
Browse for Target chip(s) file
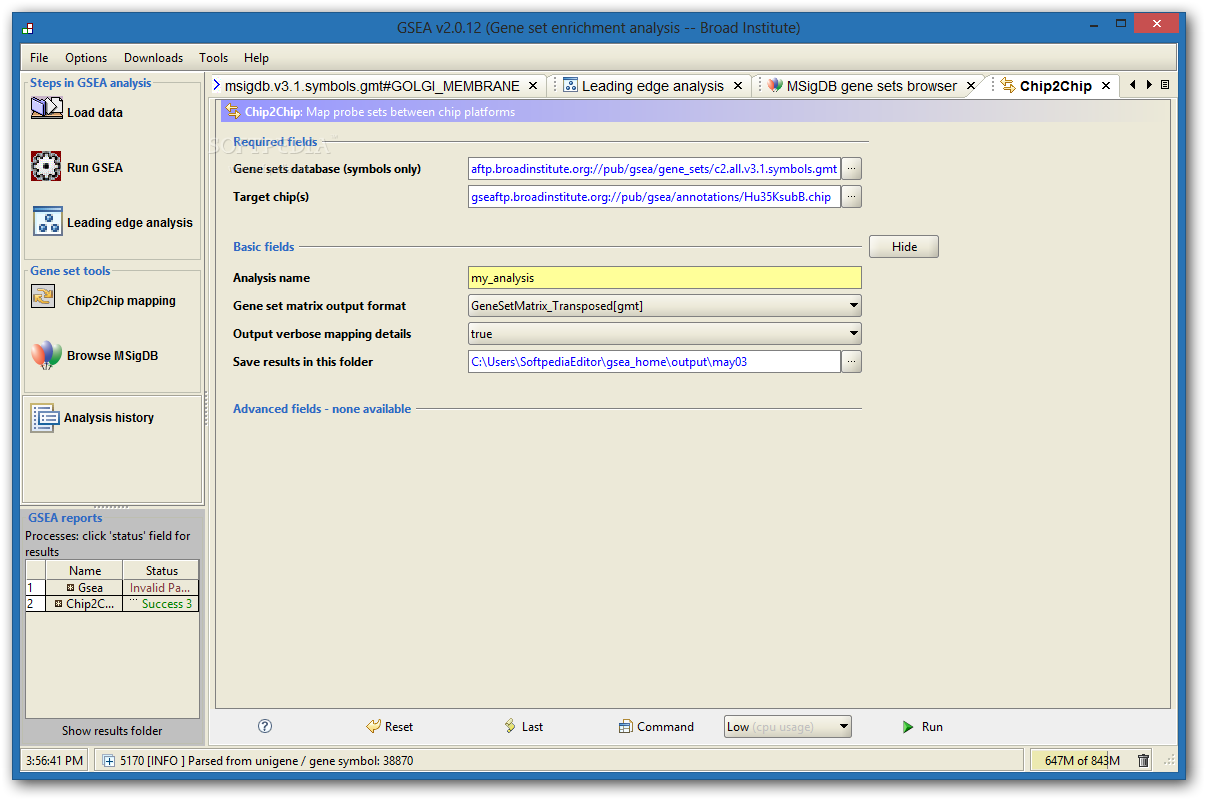click(x=851, y=197)
